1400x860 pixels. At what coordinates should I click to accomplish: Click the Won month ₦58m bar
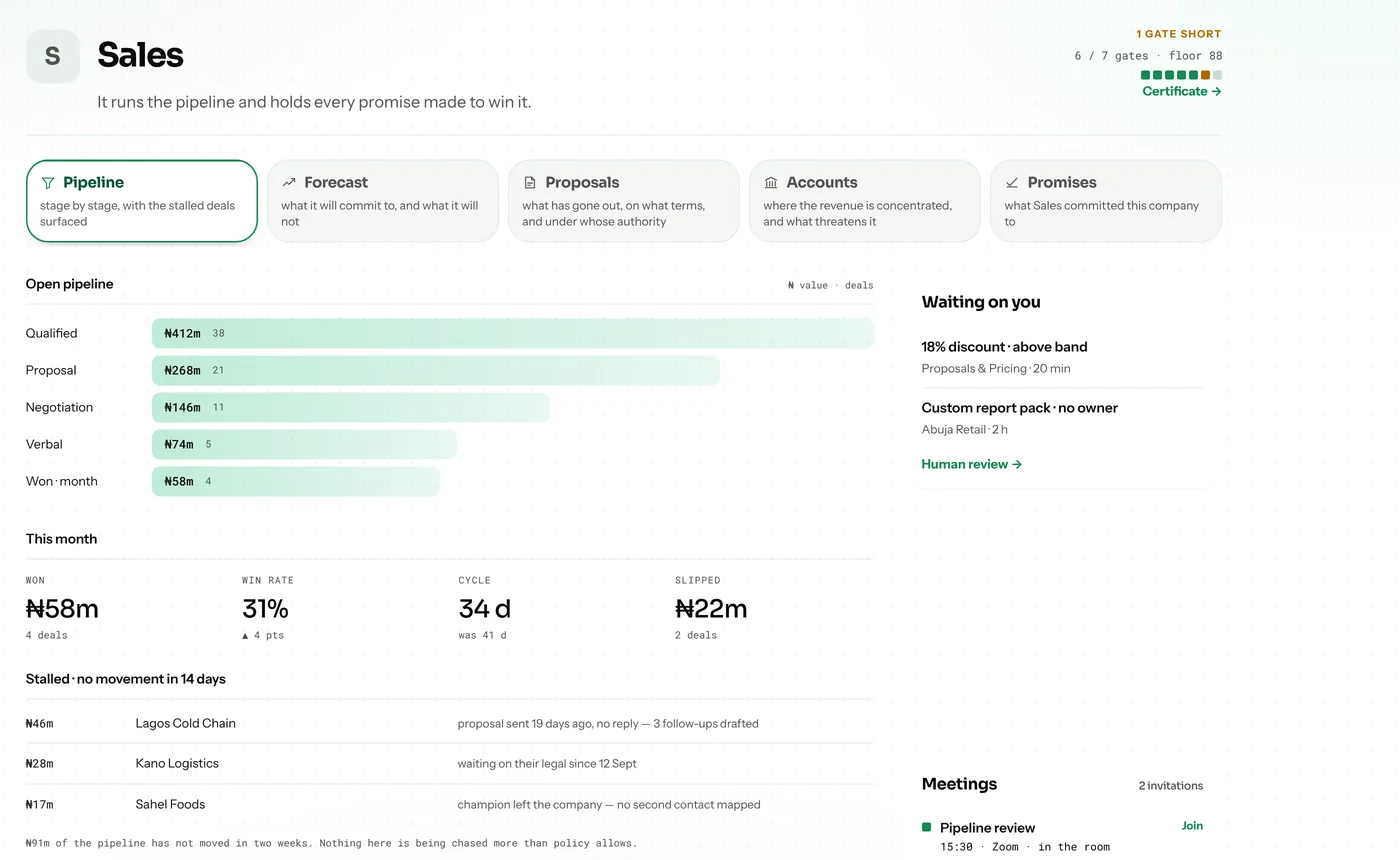(296, 481)
